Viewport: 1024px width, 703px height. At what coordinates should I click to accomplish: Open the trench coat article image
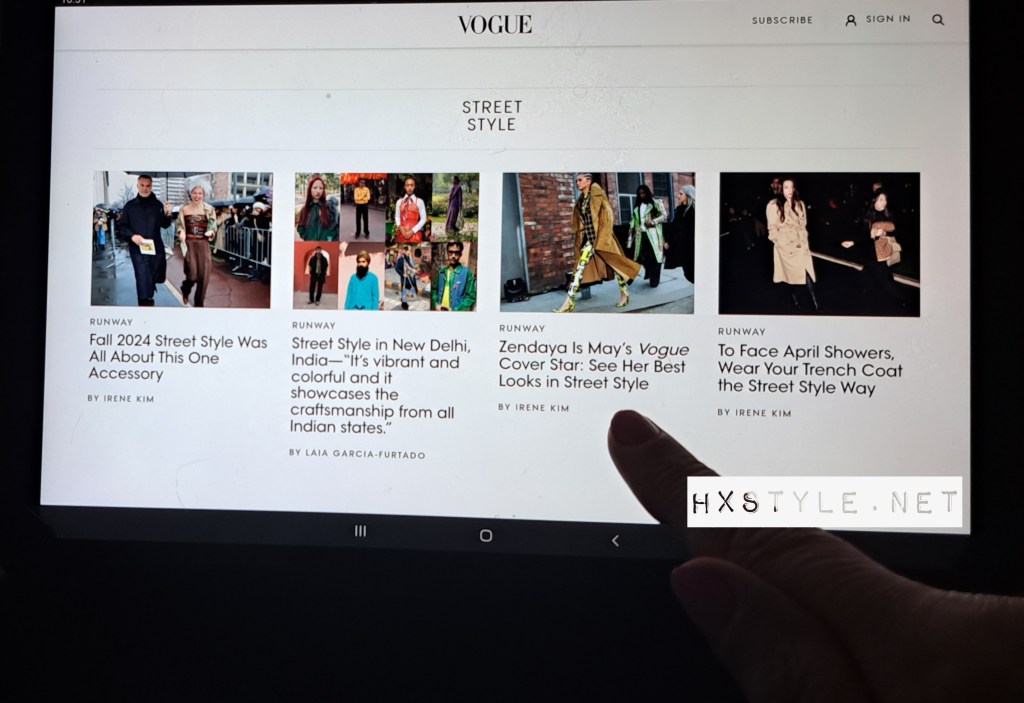pyautogui.click(x=819, y=244)
